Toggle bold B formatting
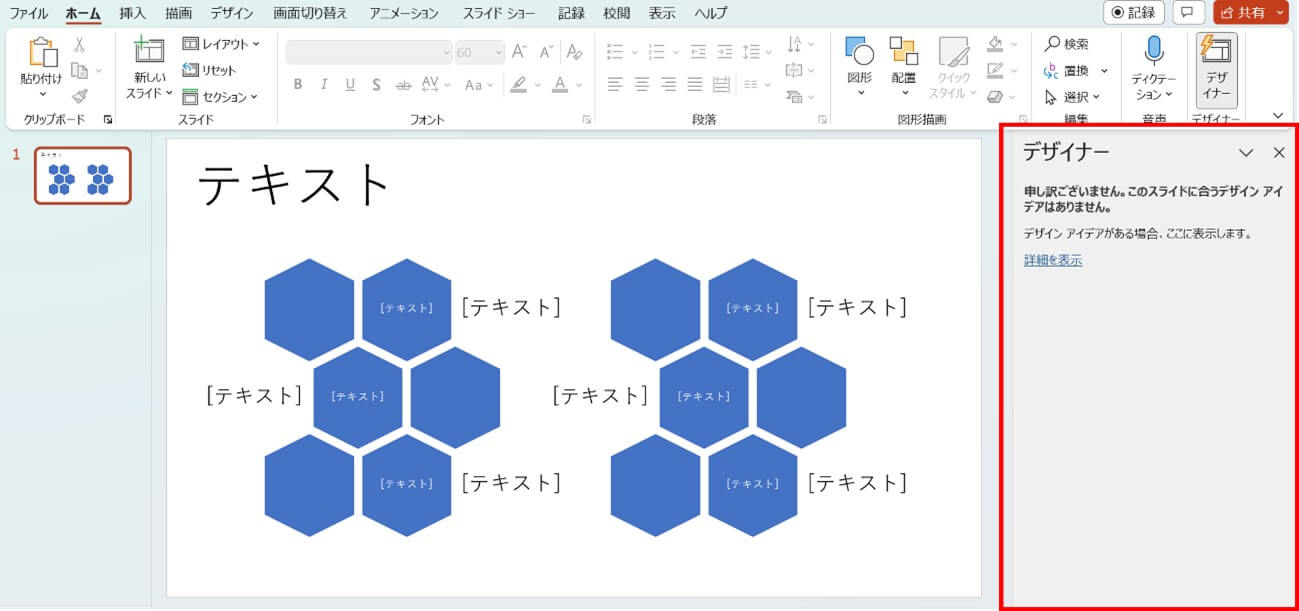The width and height of the screenshot is (1299, 611). (297, 85)
